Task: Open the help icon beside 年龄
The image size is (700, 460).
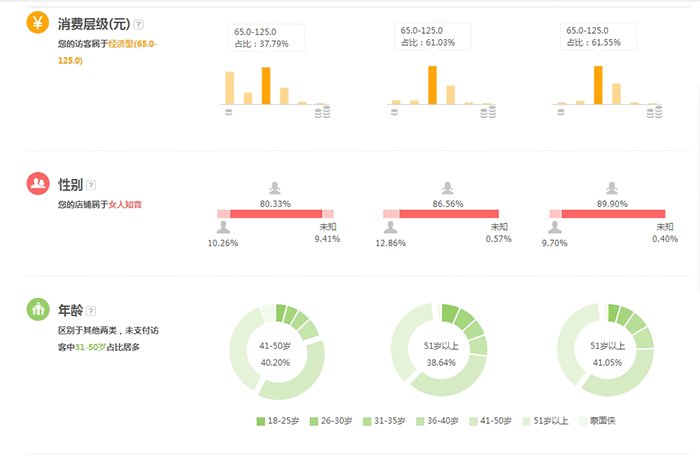Action: click(91, 311)
